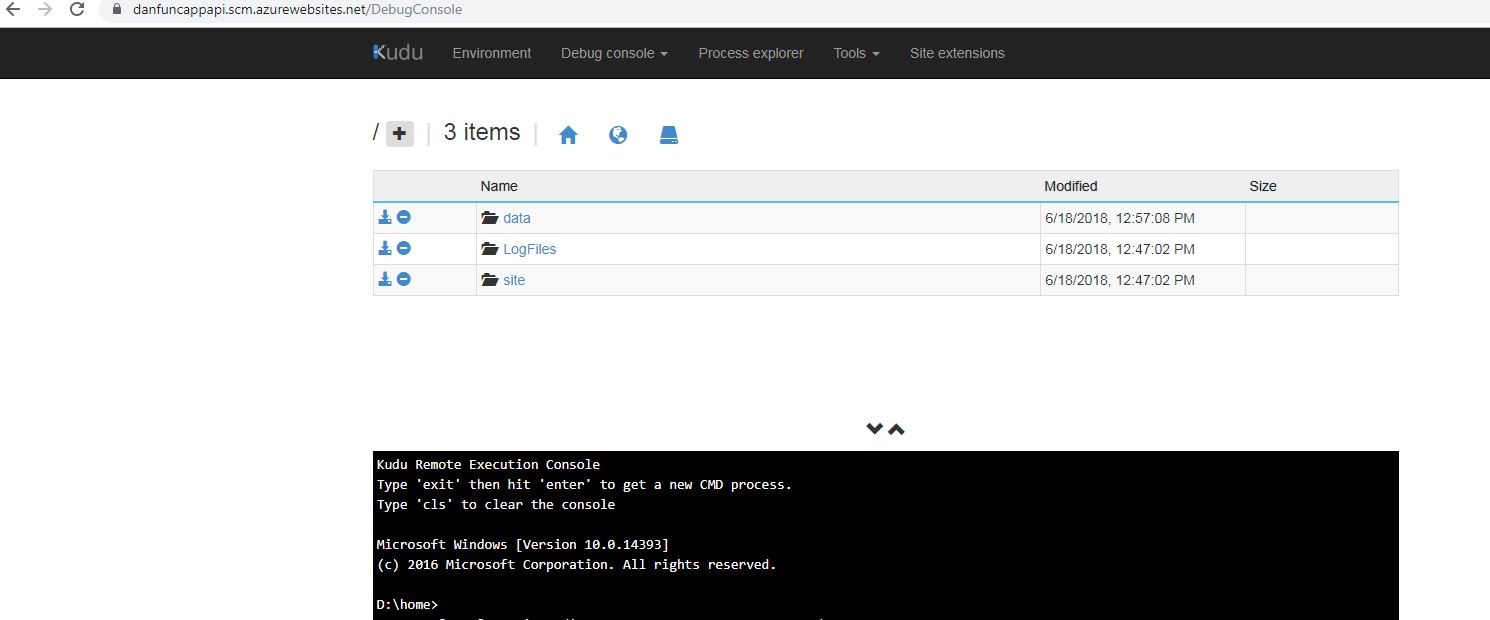Screen dimensions: 1490x620
Task: Delete the LogFiles folder
Action: (x=404, y=248)
